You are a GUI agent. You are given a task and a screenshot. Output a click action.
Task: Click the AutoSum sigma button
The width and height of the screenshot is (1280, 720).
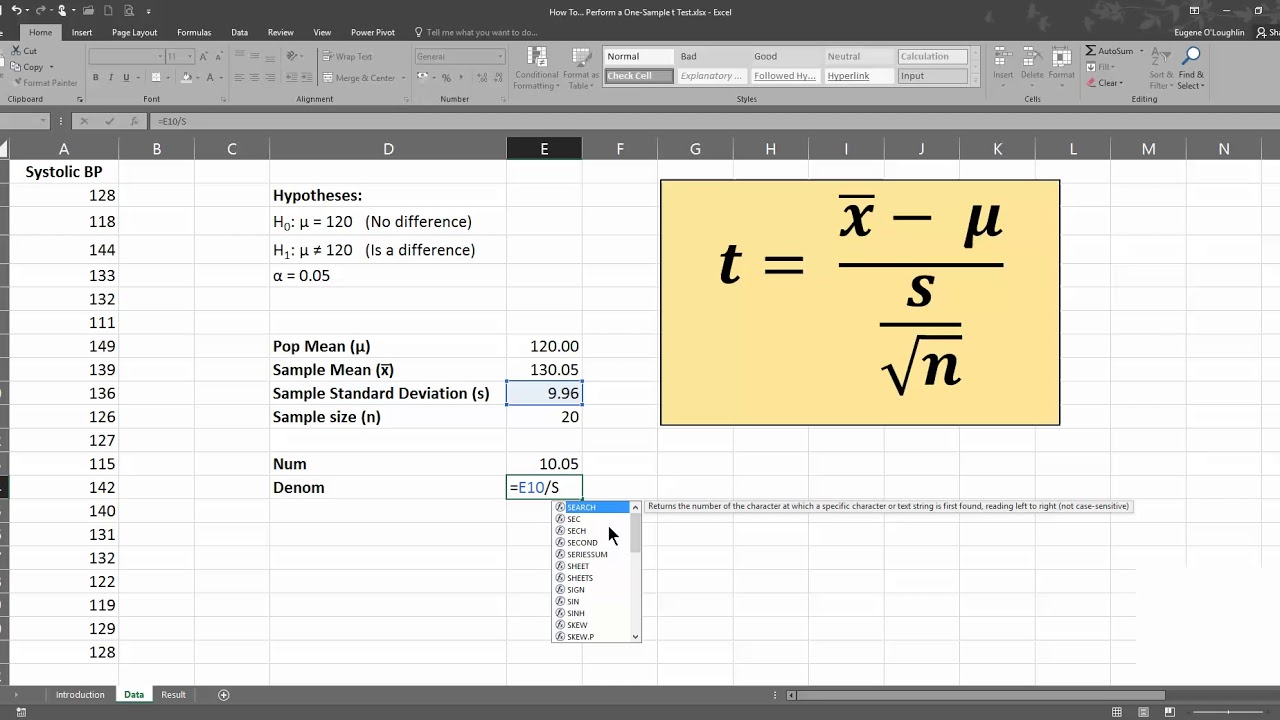(1110, 51)
